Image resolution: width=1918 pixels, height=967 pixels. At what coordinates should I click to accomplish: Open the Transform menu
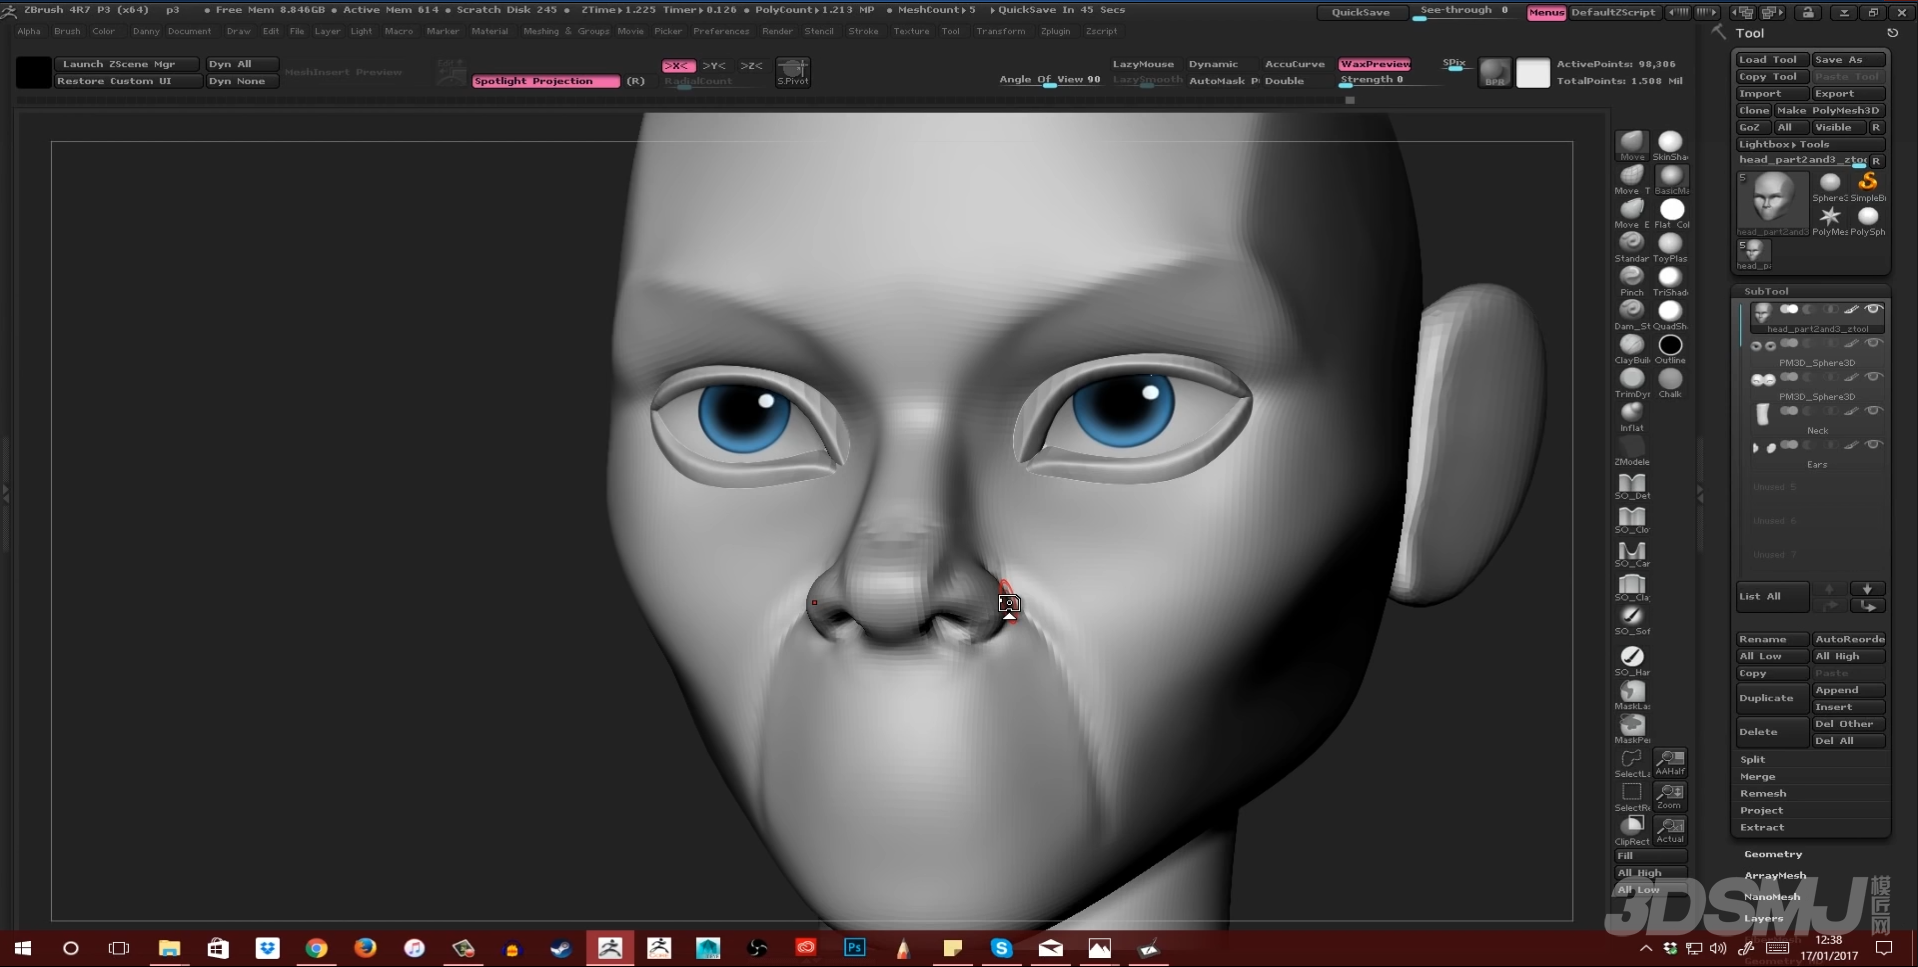(x=1000, y=31)
